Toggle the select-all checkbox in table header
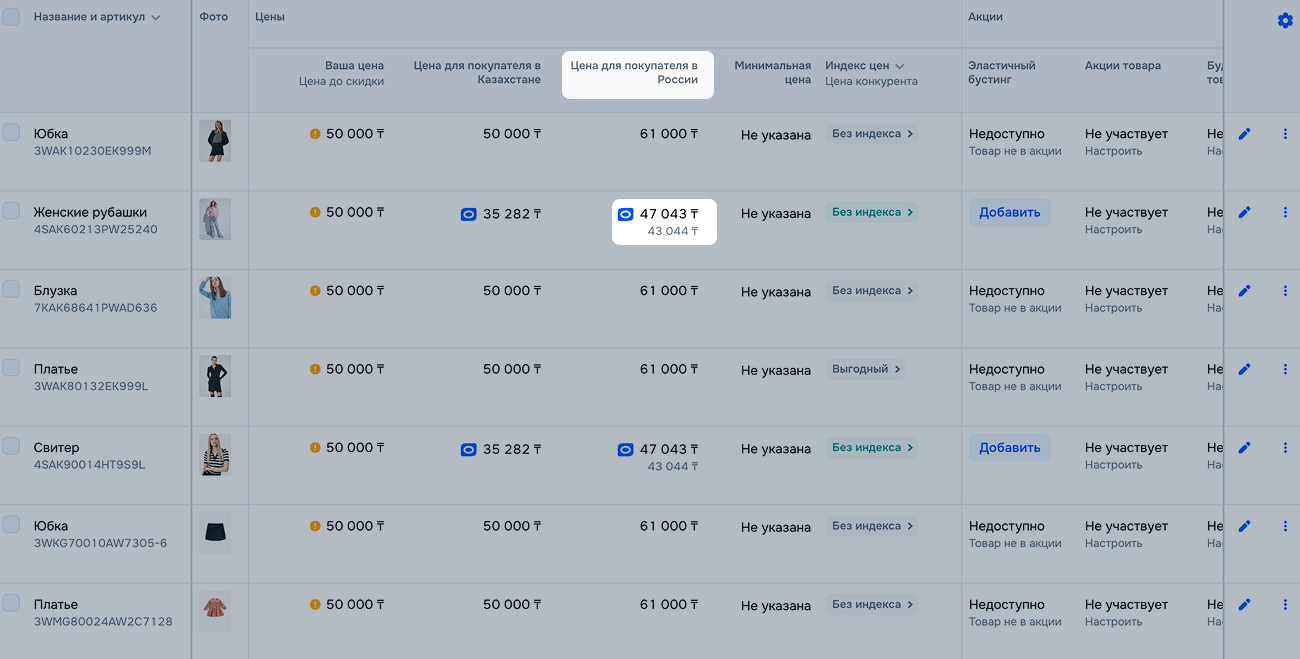The height and width of the screenshot is (659, 1300). [11, 17]
